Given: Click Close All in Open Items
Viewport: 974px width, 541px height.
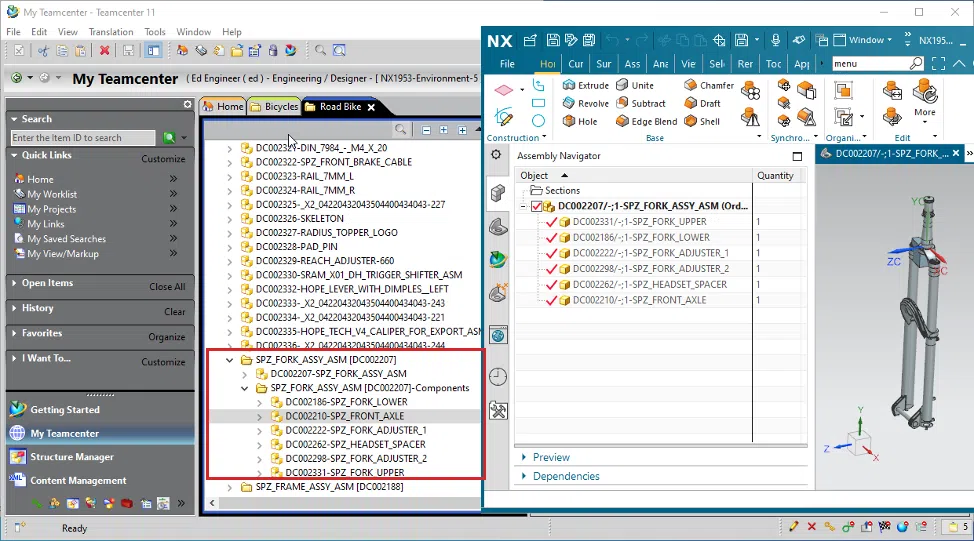Looking at the screenshot, I should point(167,287).
